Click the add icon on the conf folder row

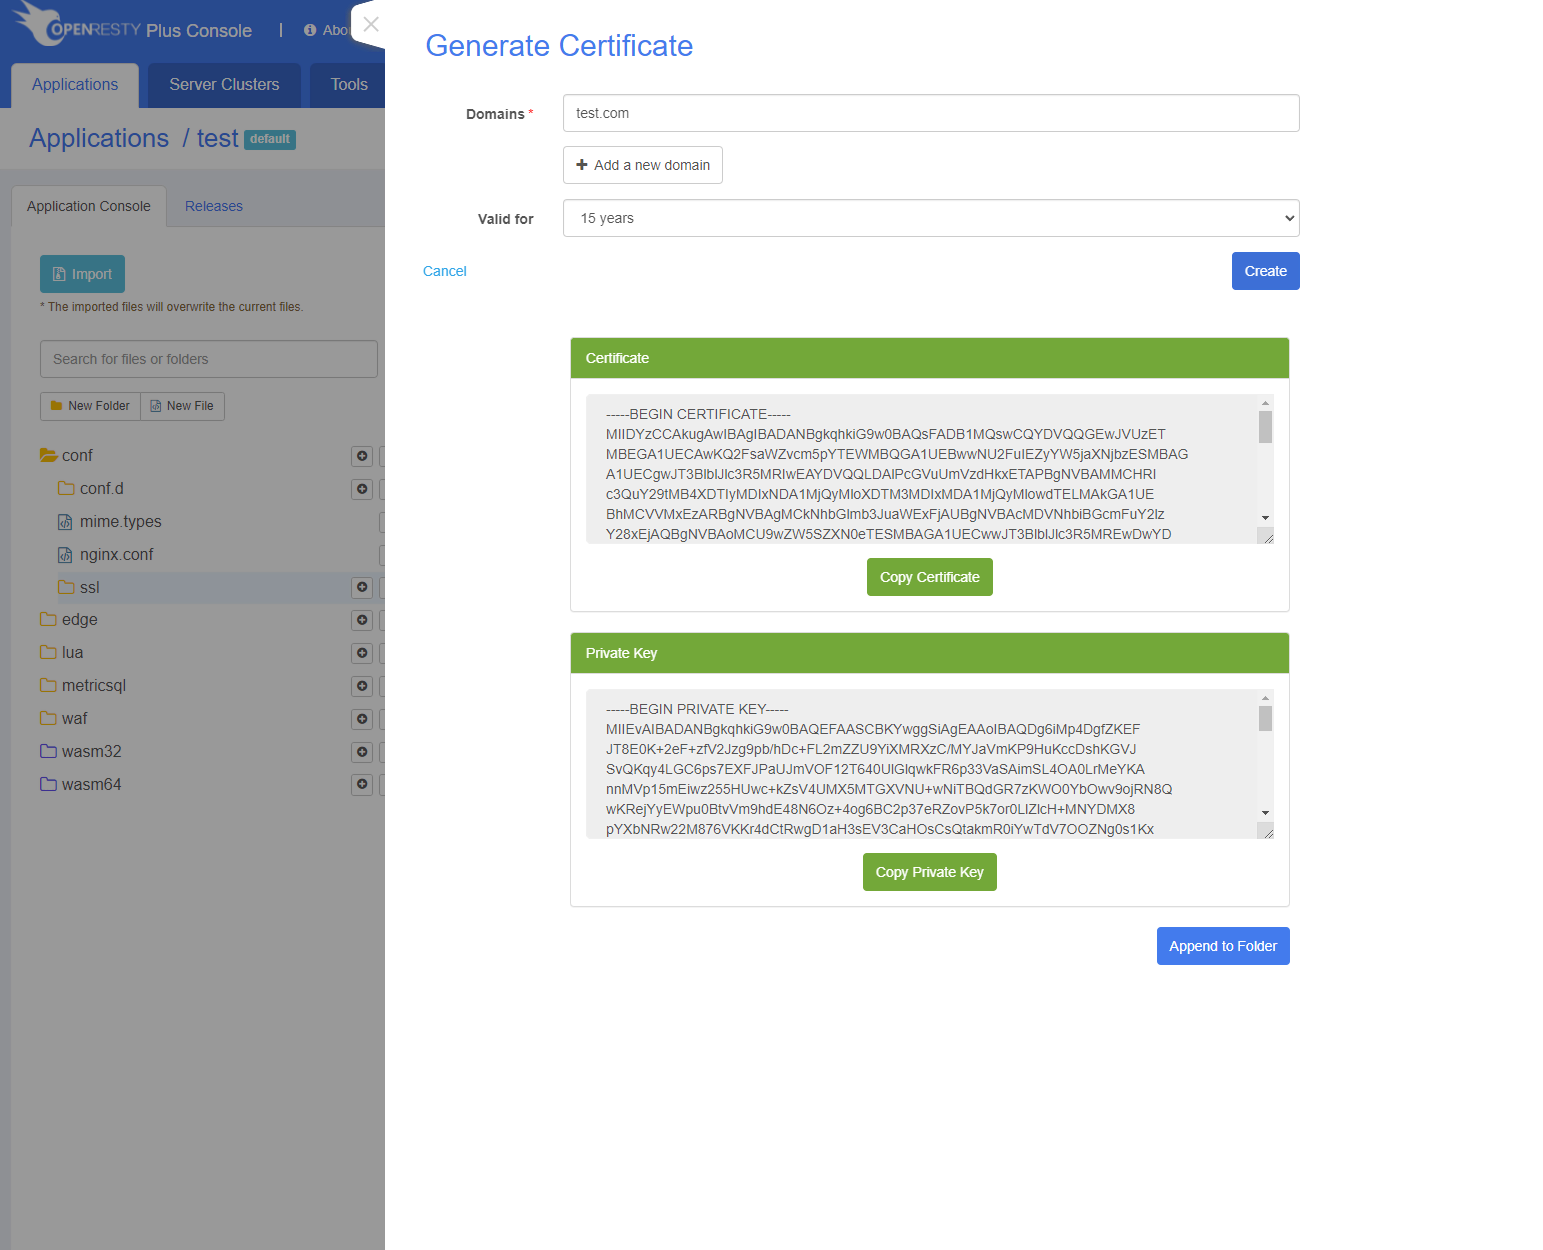coord(362,456)
